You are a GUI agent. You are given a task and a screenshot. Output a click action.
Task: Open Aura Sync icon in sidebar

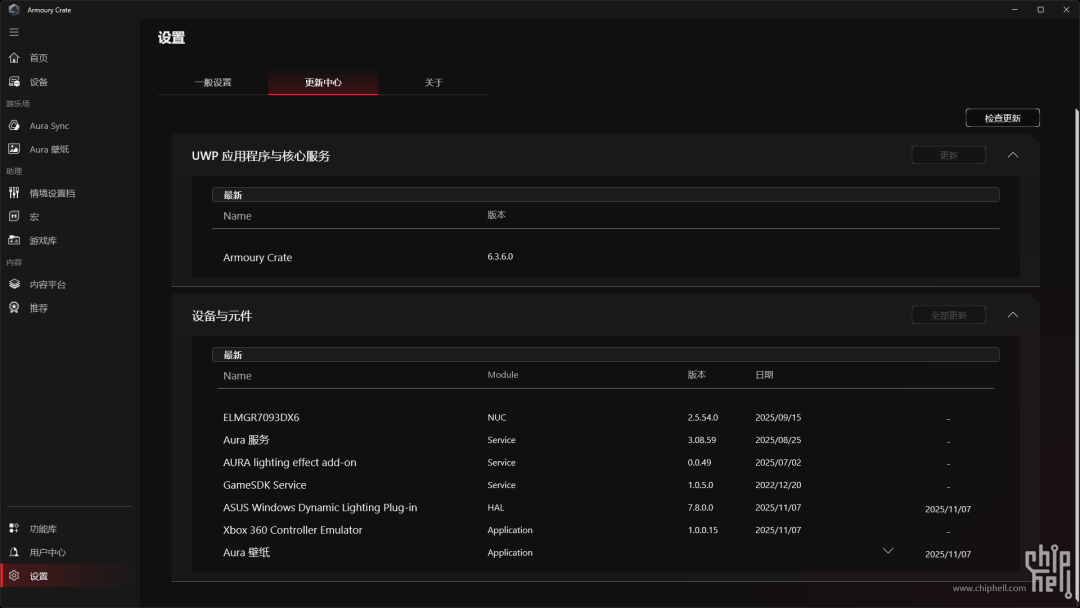coord(14,125)
